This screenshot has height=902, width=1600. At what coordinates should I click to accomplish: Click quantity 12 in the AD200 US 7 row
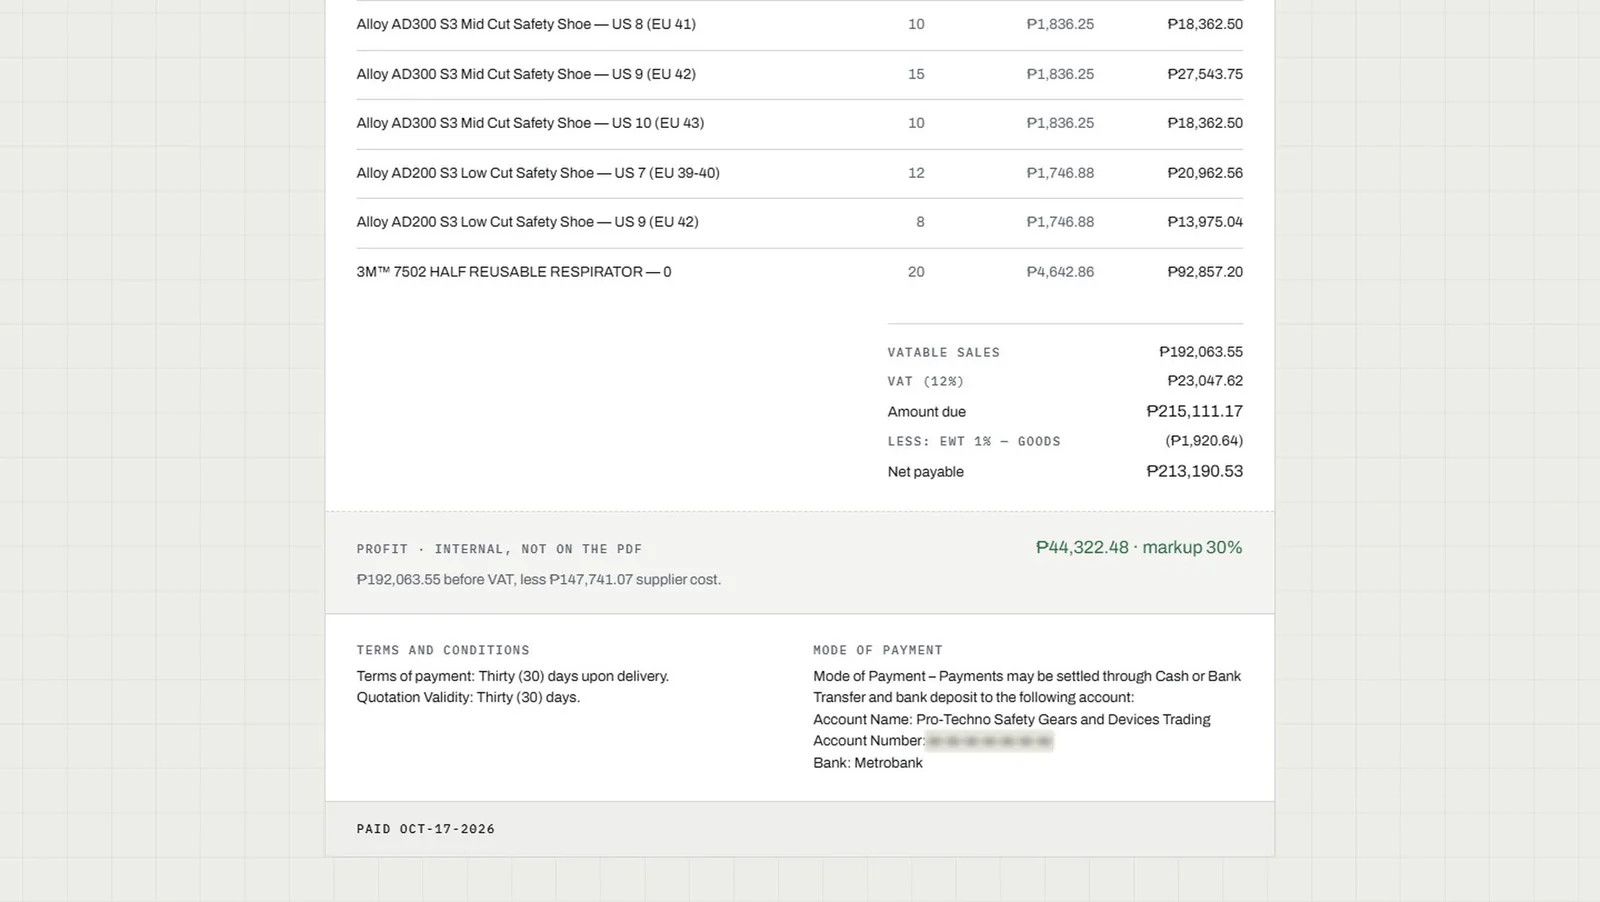[916, 173]
